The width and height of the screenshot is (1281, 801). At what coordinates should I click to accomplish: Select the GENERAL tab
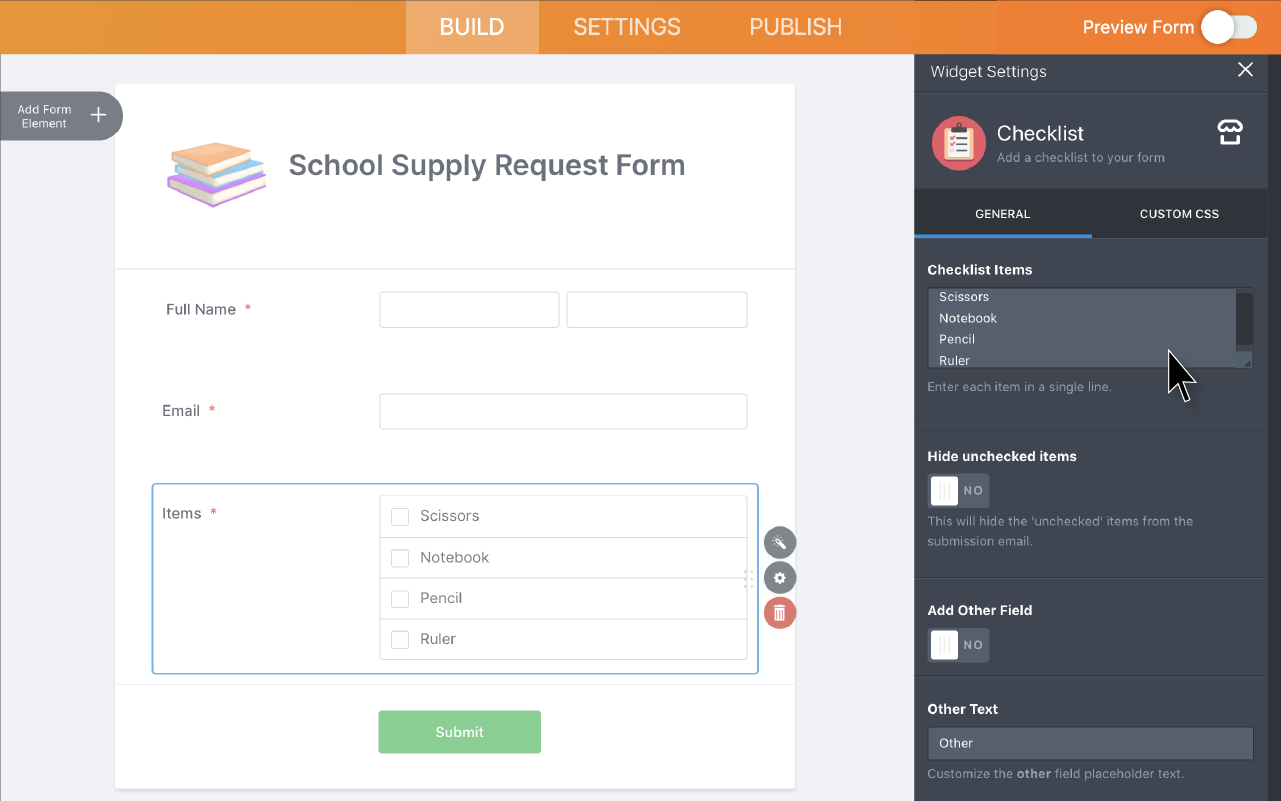pos(1001,213)
